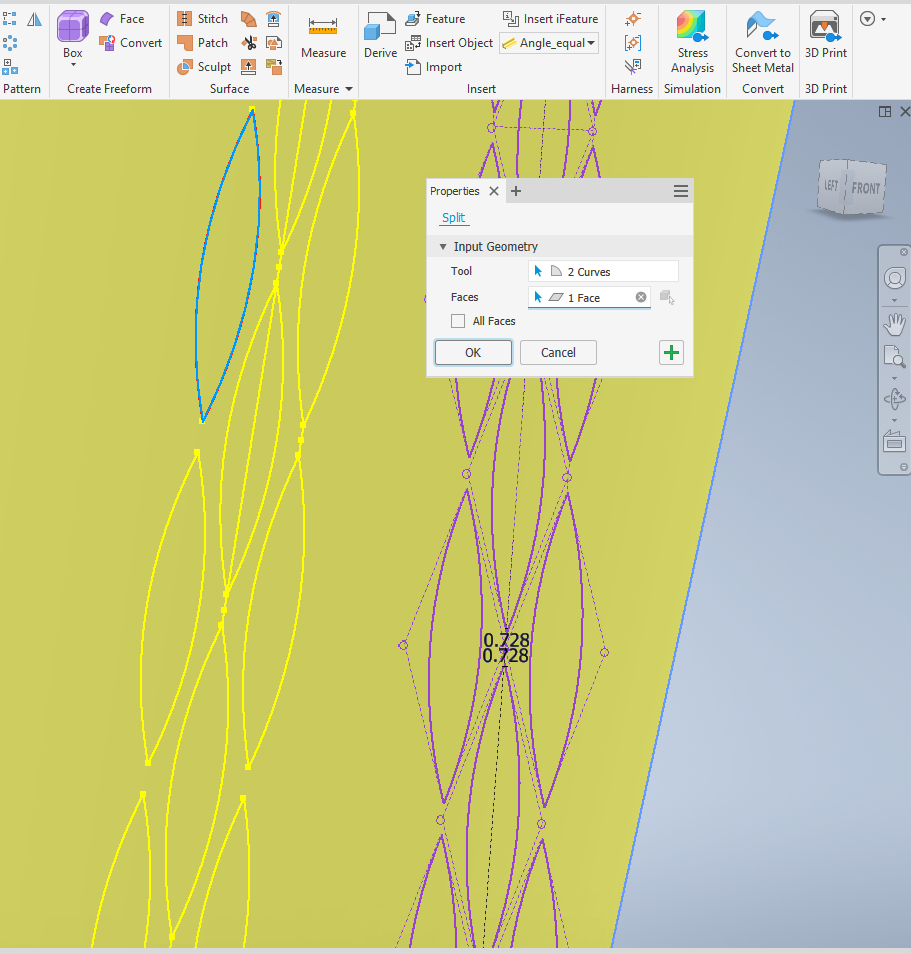The width and height of the screenshot is (911, 954).
Task: Confirm the split with OK
Action: [473, 352]
